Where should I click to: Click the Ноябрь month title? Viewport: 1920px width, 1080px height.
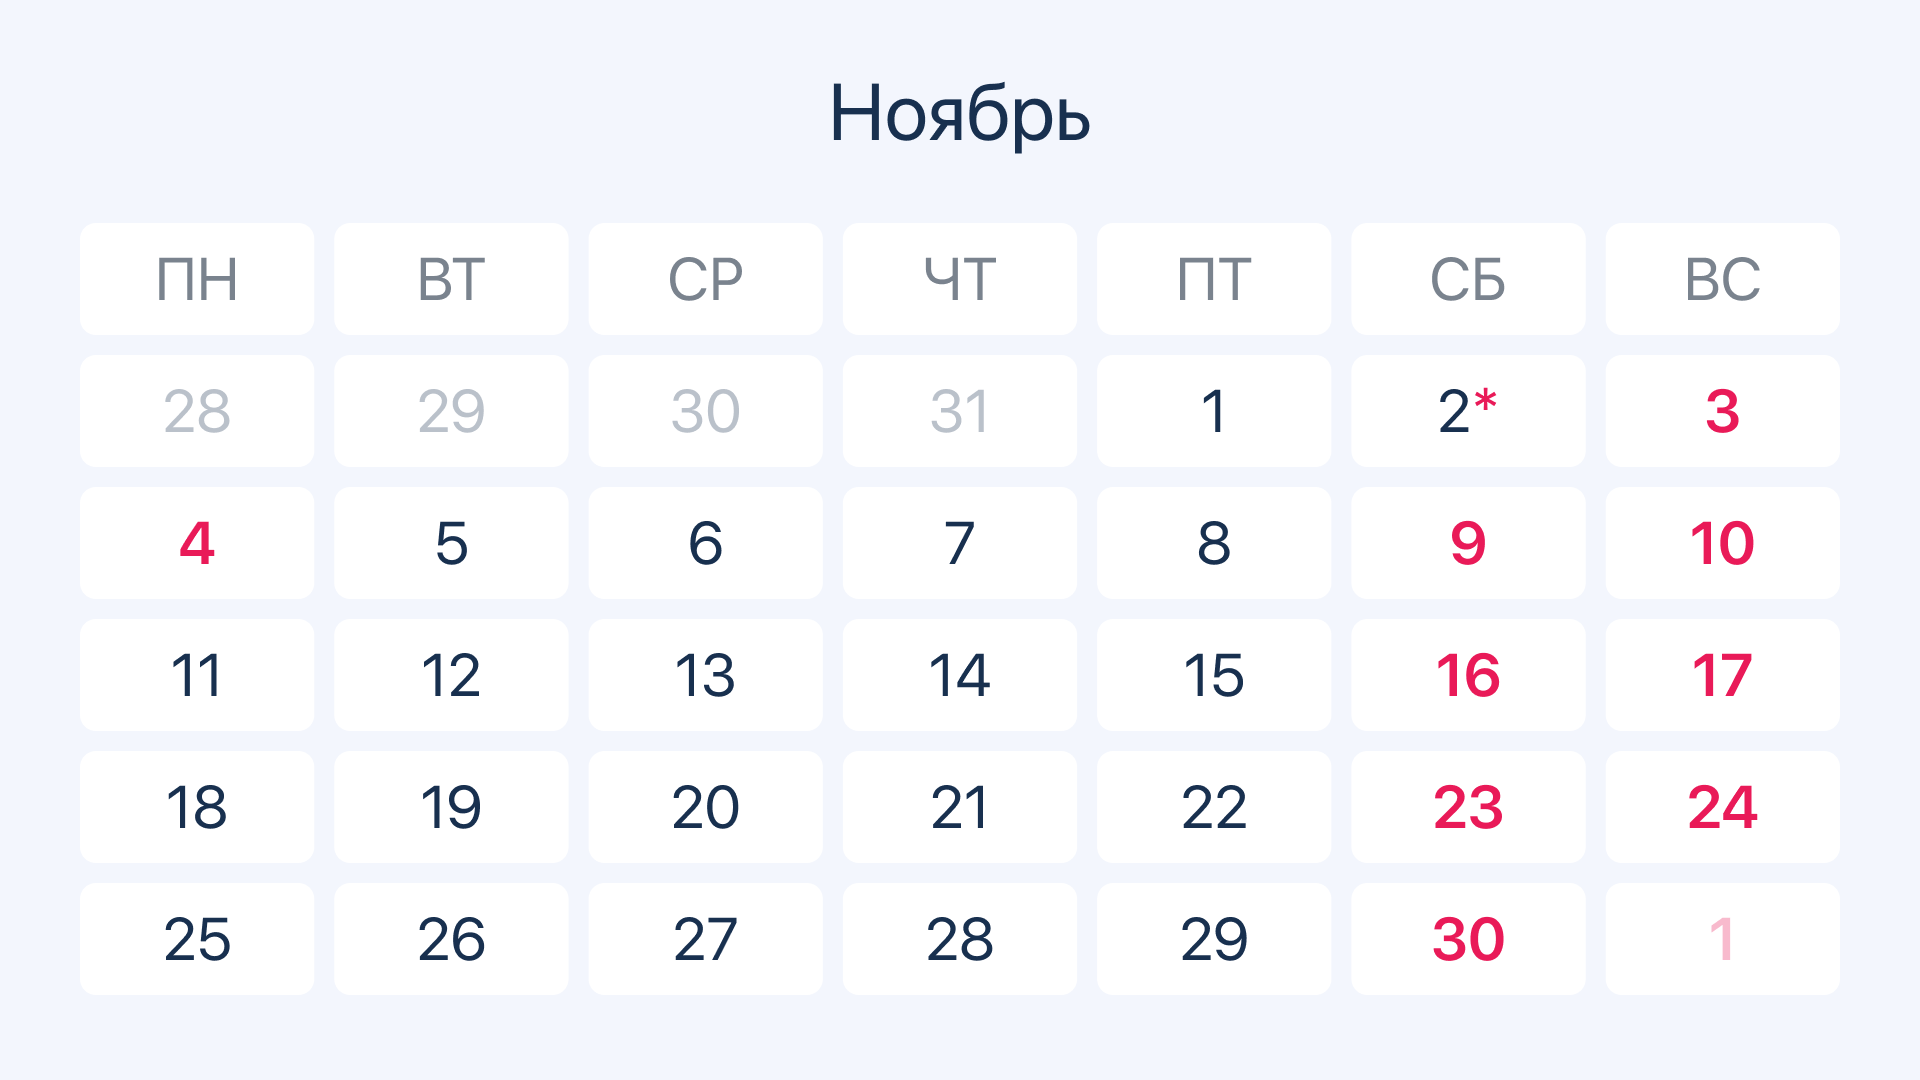coord(959,114)
